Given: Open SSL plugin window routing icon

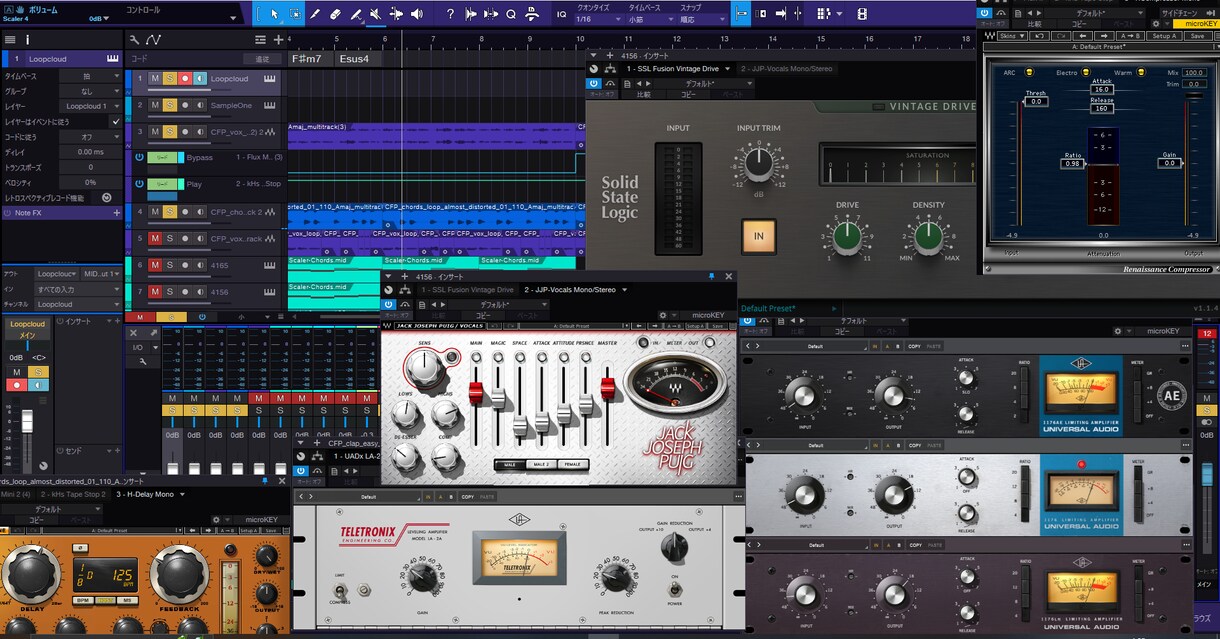Looking at the screenshot, I should click(610, 69).
